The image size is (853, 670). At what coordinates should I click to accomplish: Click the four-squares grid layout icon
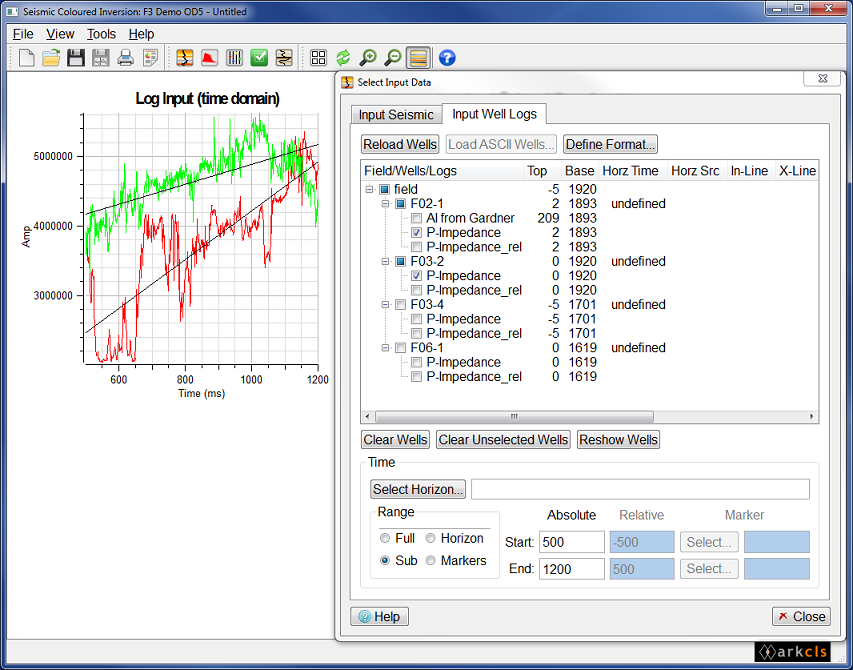318,58
